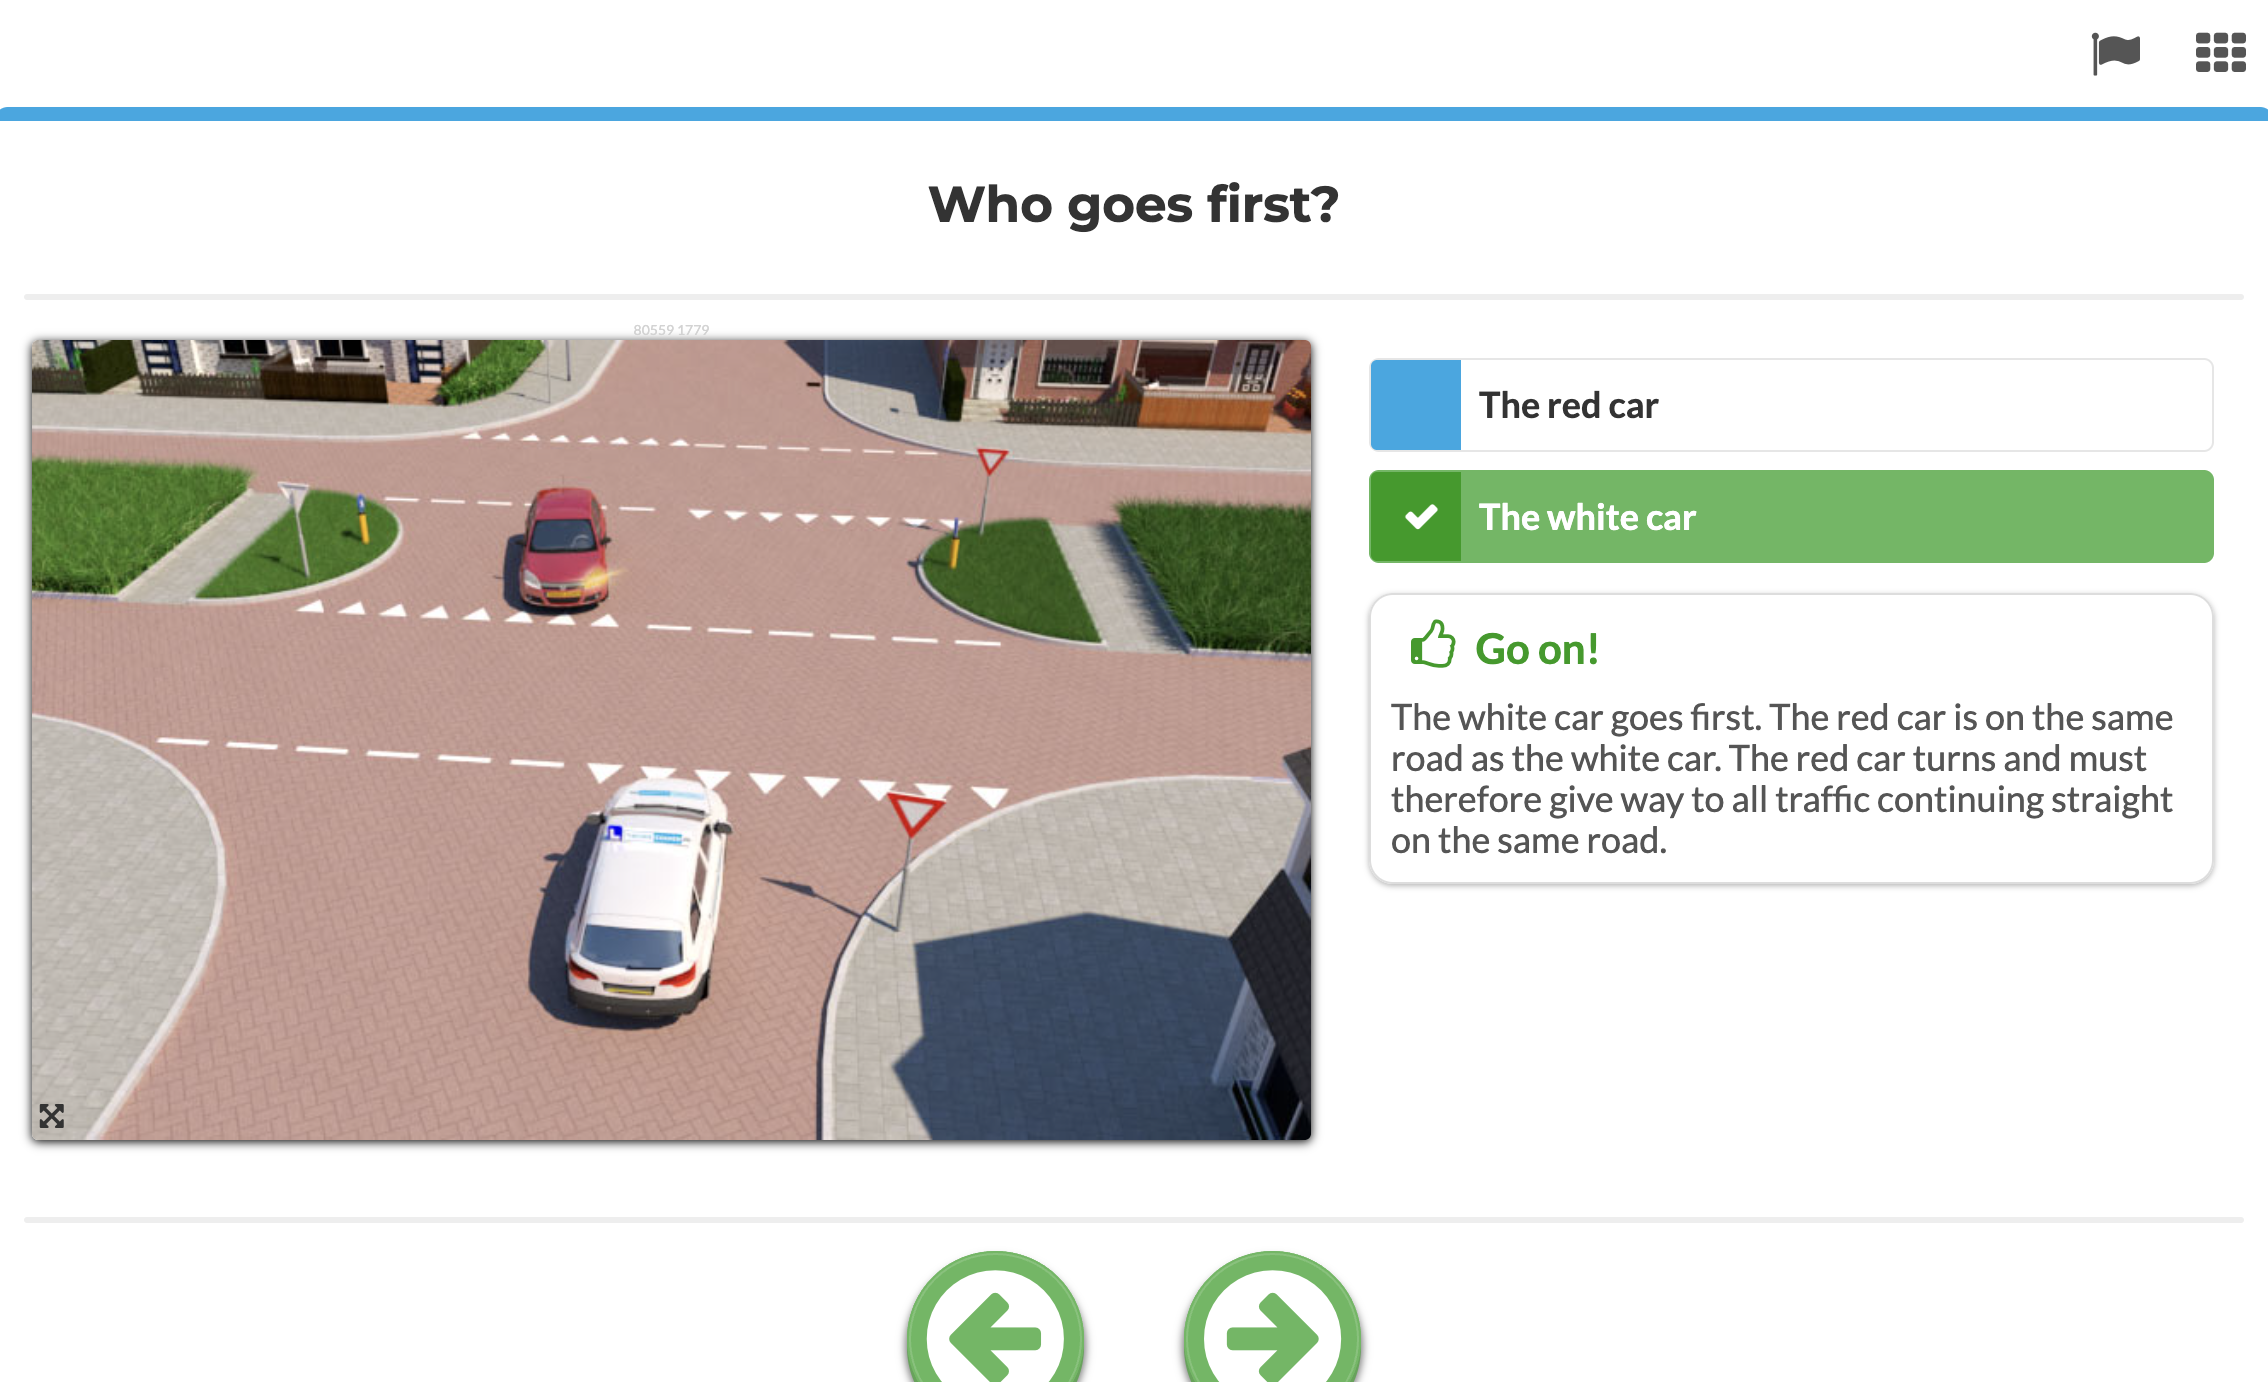The image size is (2268, 1382).
Task: Expand the intersection image to fullscreen
Action: pyautogui.click(x=52, y=1116)
